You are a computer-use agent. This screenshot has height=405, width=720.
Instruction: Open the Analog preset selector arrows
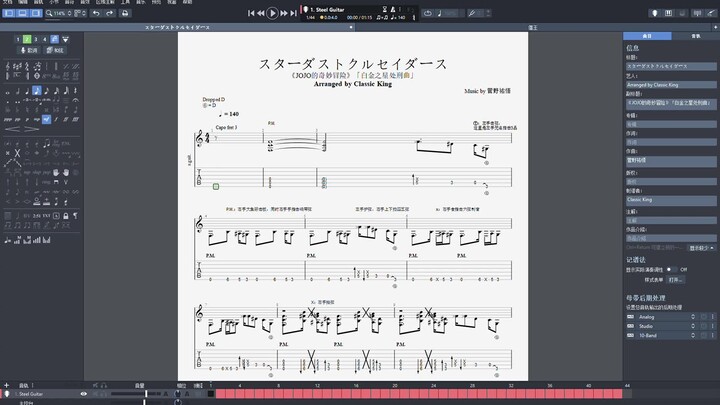pyautogui.click(x=693, y=317)
